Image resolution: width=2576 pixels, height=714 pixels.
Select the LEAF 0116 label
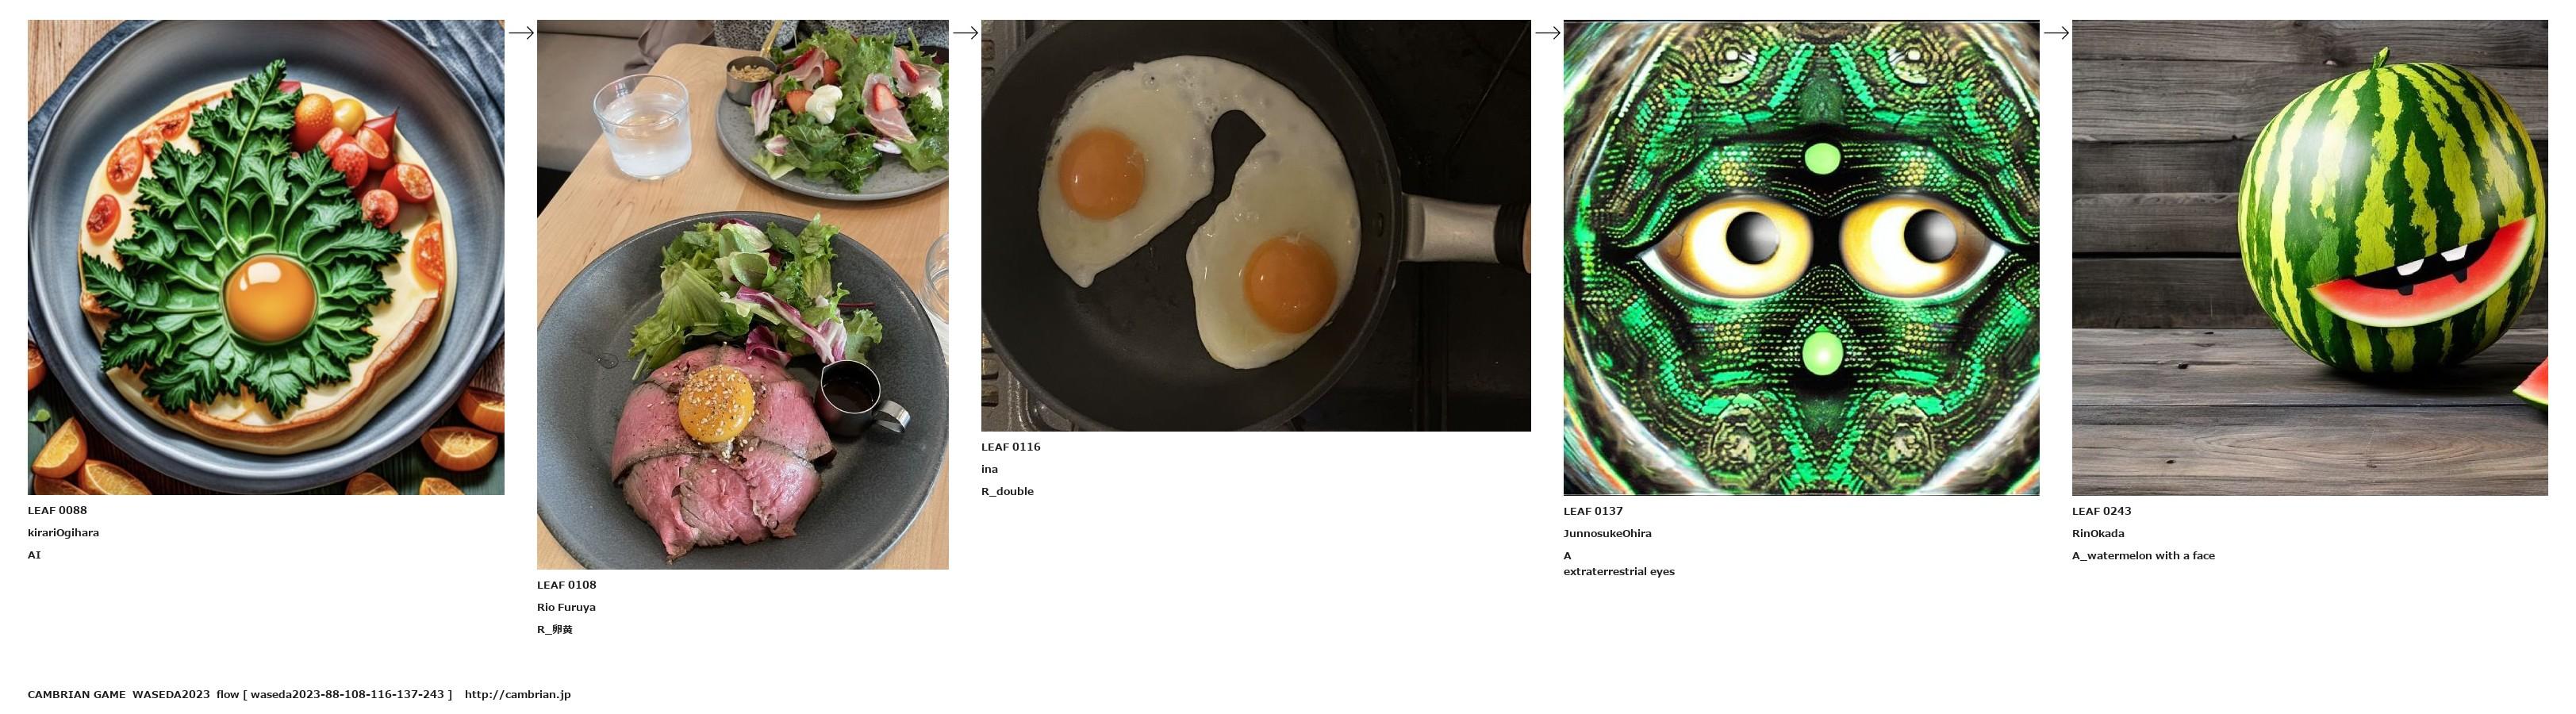coord(1010,447)
